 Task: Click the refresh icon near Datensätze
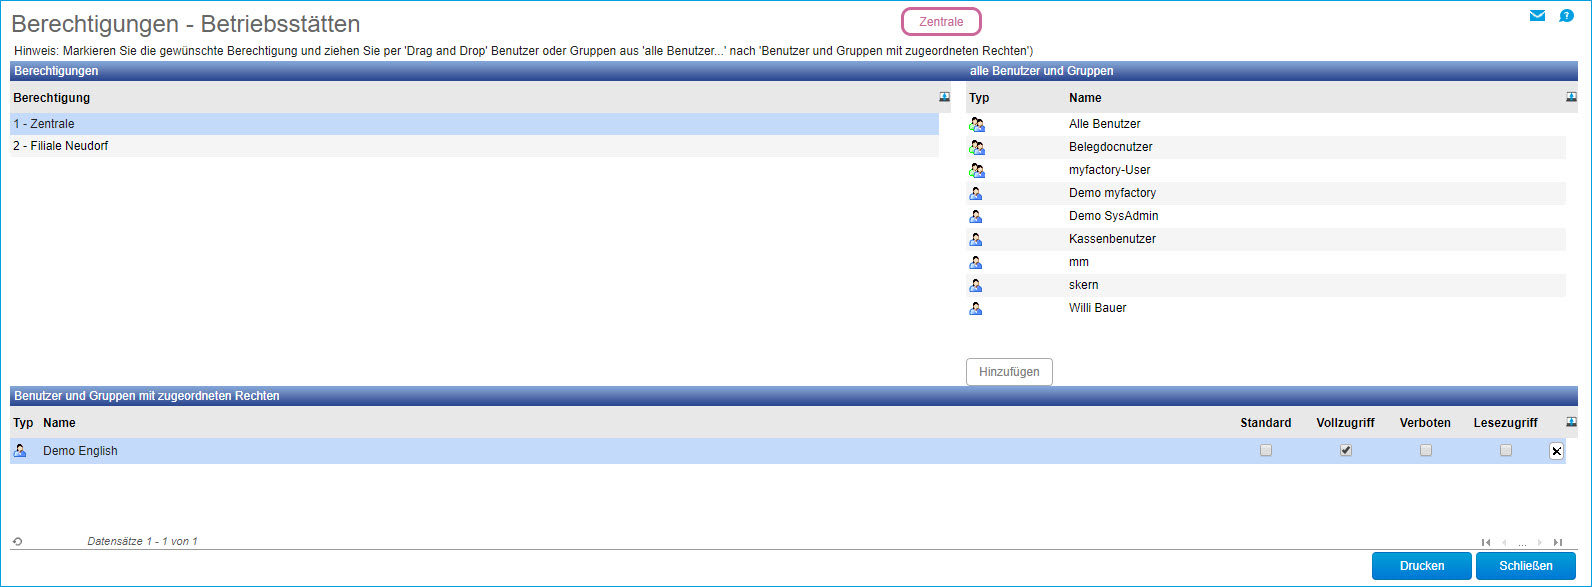coord(17,542)
